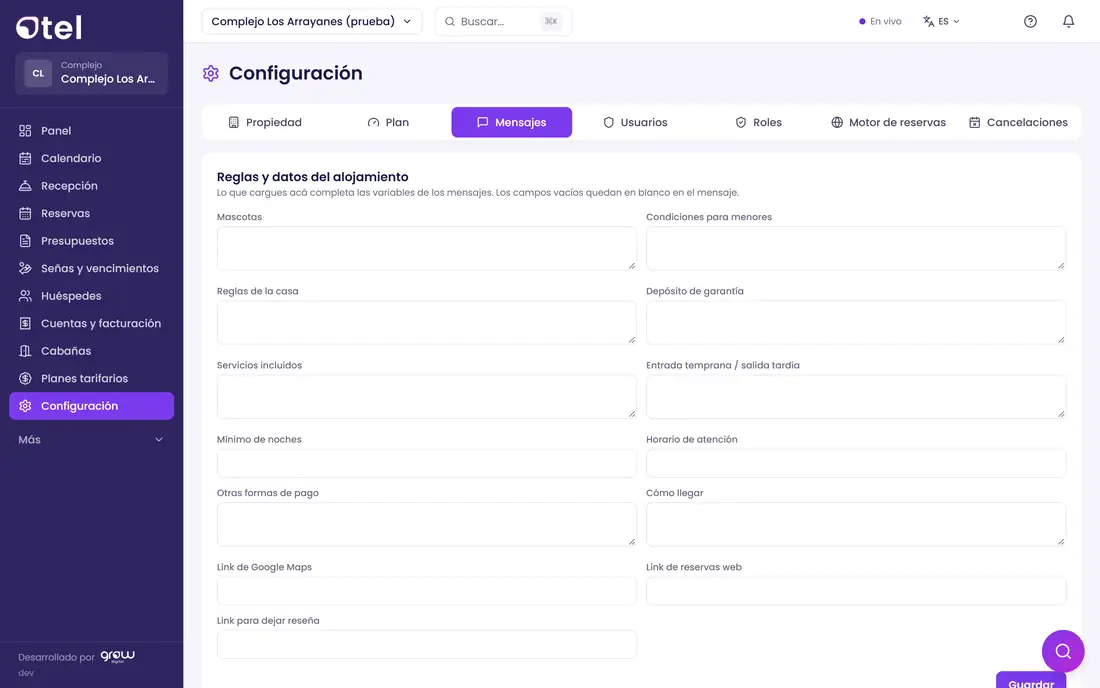Viewport: 1100px width, 688px height.
Task: Click the round purple search chat bubble
Action: point(1063,651)
